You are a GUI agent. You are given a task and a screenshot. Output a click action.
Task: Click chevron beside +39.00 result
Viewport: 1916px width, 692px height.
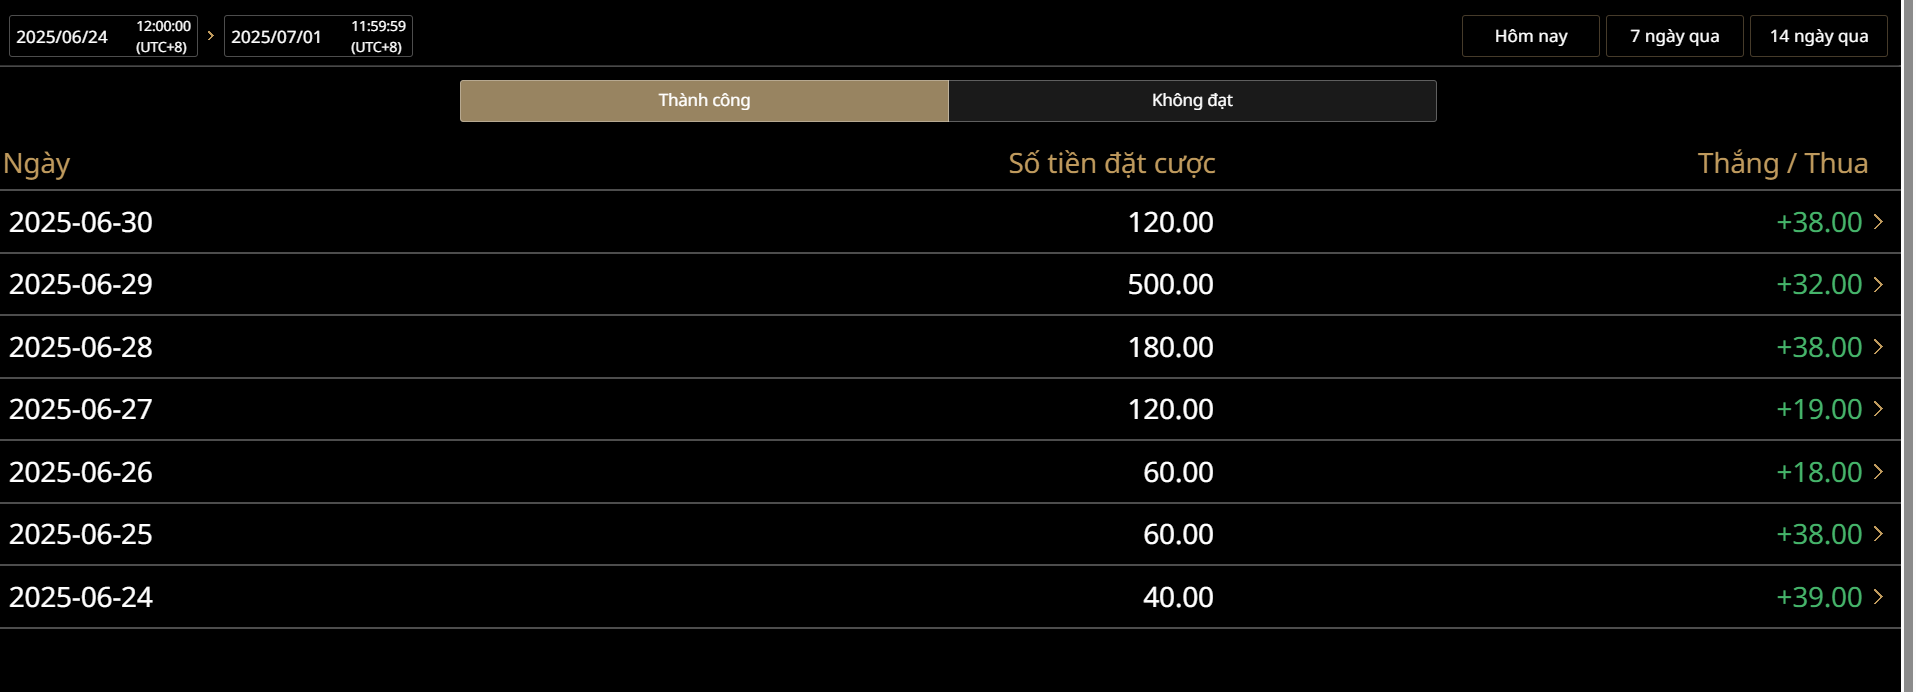point(1878,597)
